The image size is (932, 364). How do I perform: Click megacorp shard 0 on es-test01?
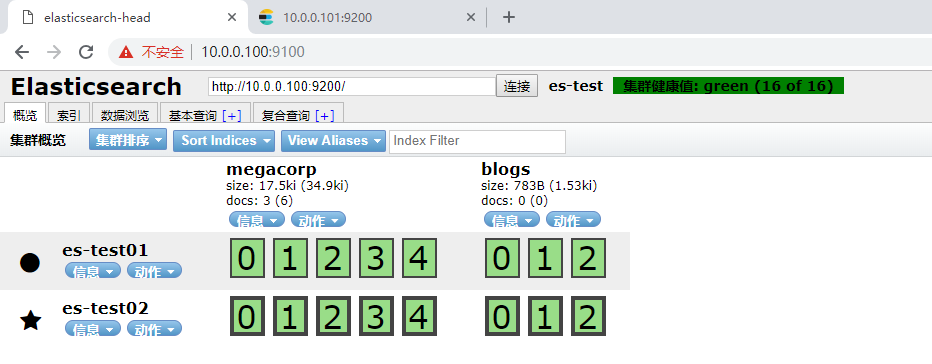[247, 258]
